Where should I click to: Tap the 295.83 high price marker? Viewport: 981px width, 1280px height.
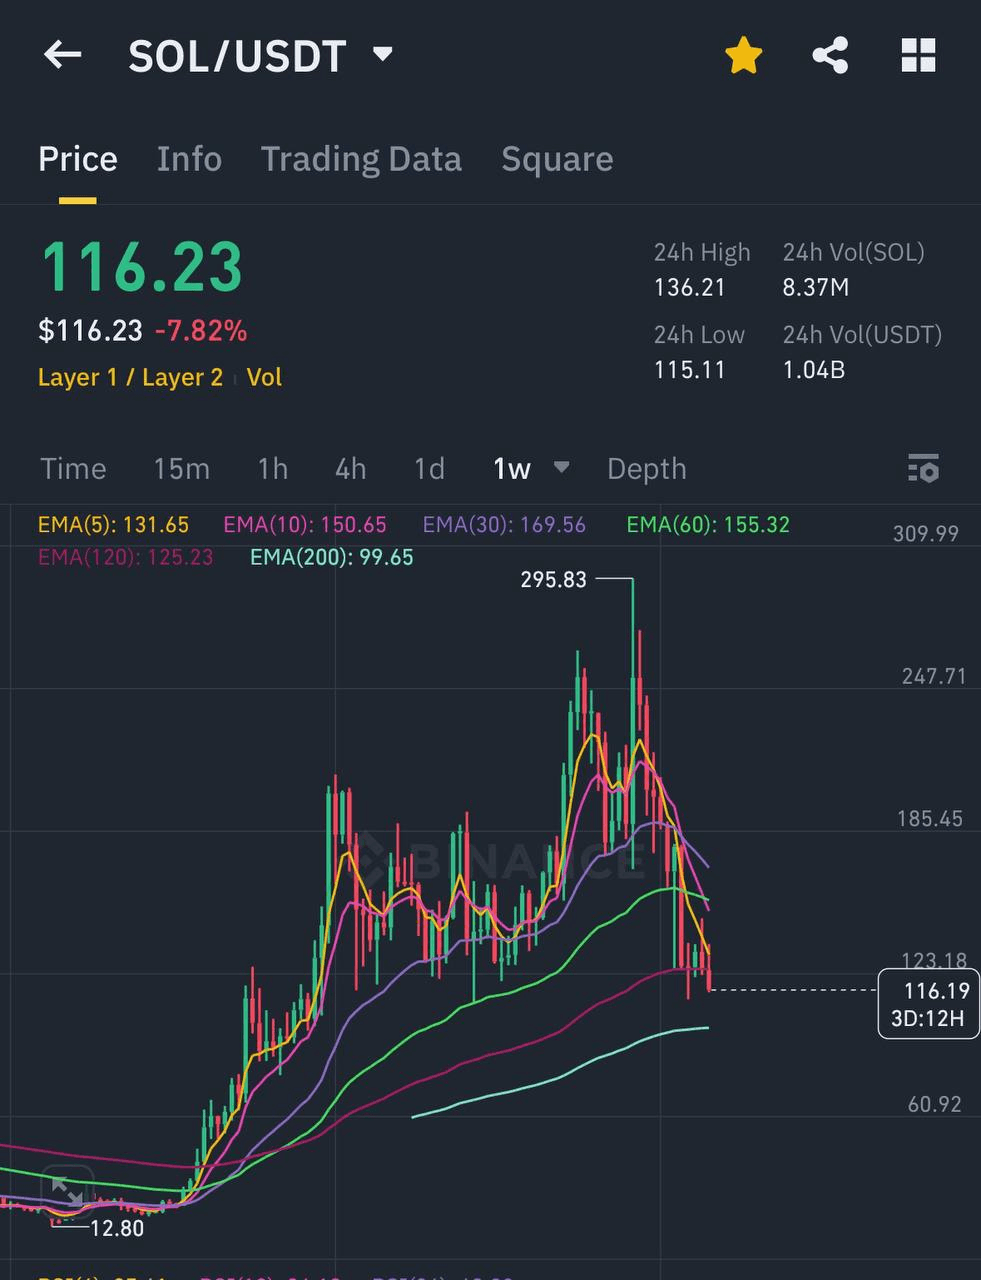(x=551, y=579)
